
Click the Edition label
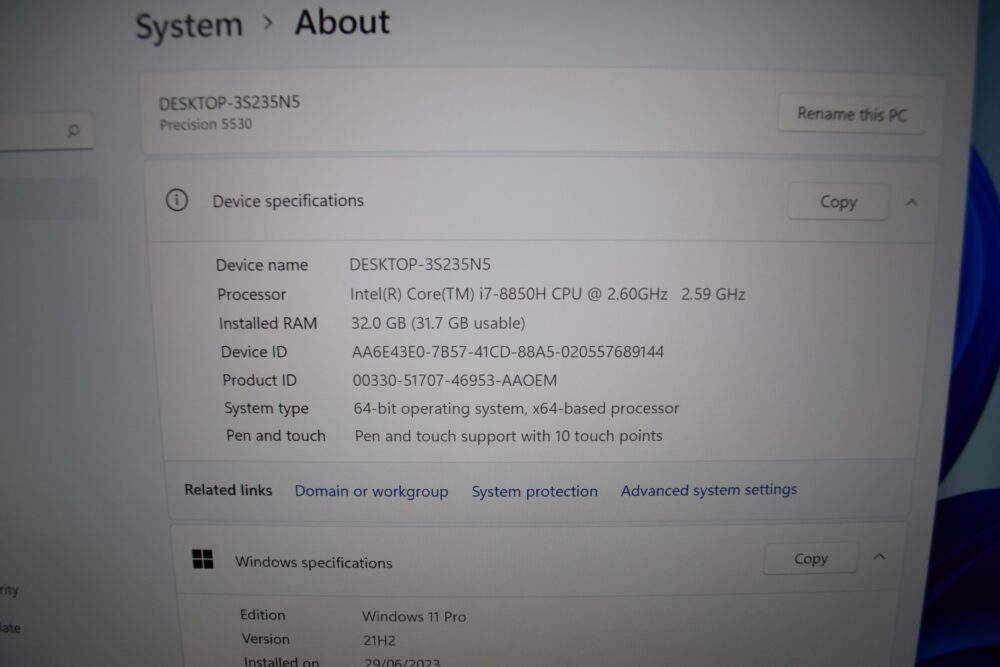pos(263,615)
